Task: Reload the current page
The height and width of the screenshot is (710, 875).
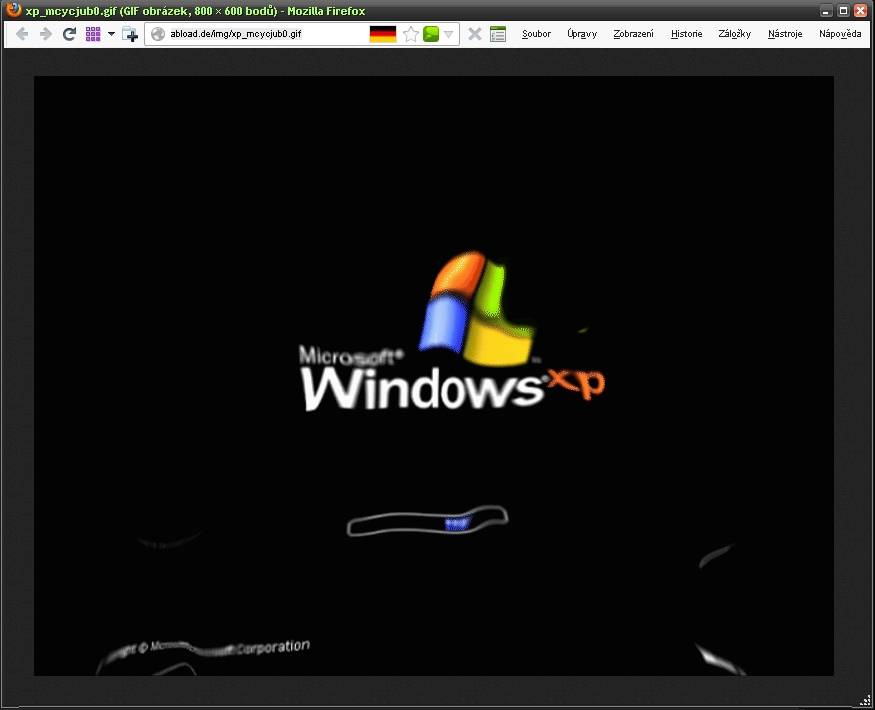Action: [x=69, y=34]
